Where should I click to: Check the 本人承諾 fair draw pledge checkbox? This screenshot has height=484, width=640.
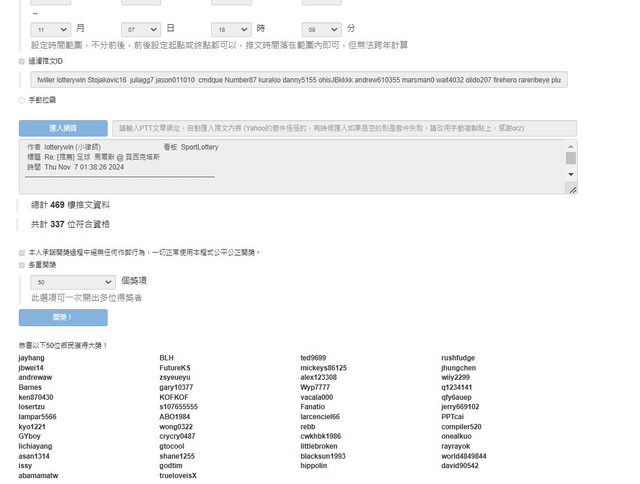(22, 253)
